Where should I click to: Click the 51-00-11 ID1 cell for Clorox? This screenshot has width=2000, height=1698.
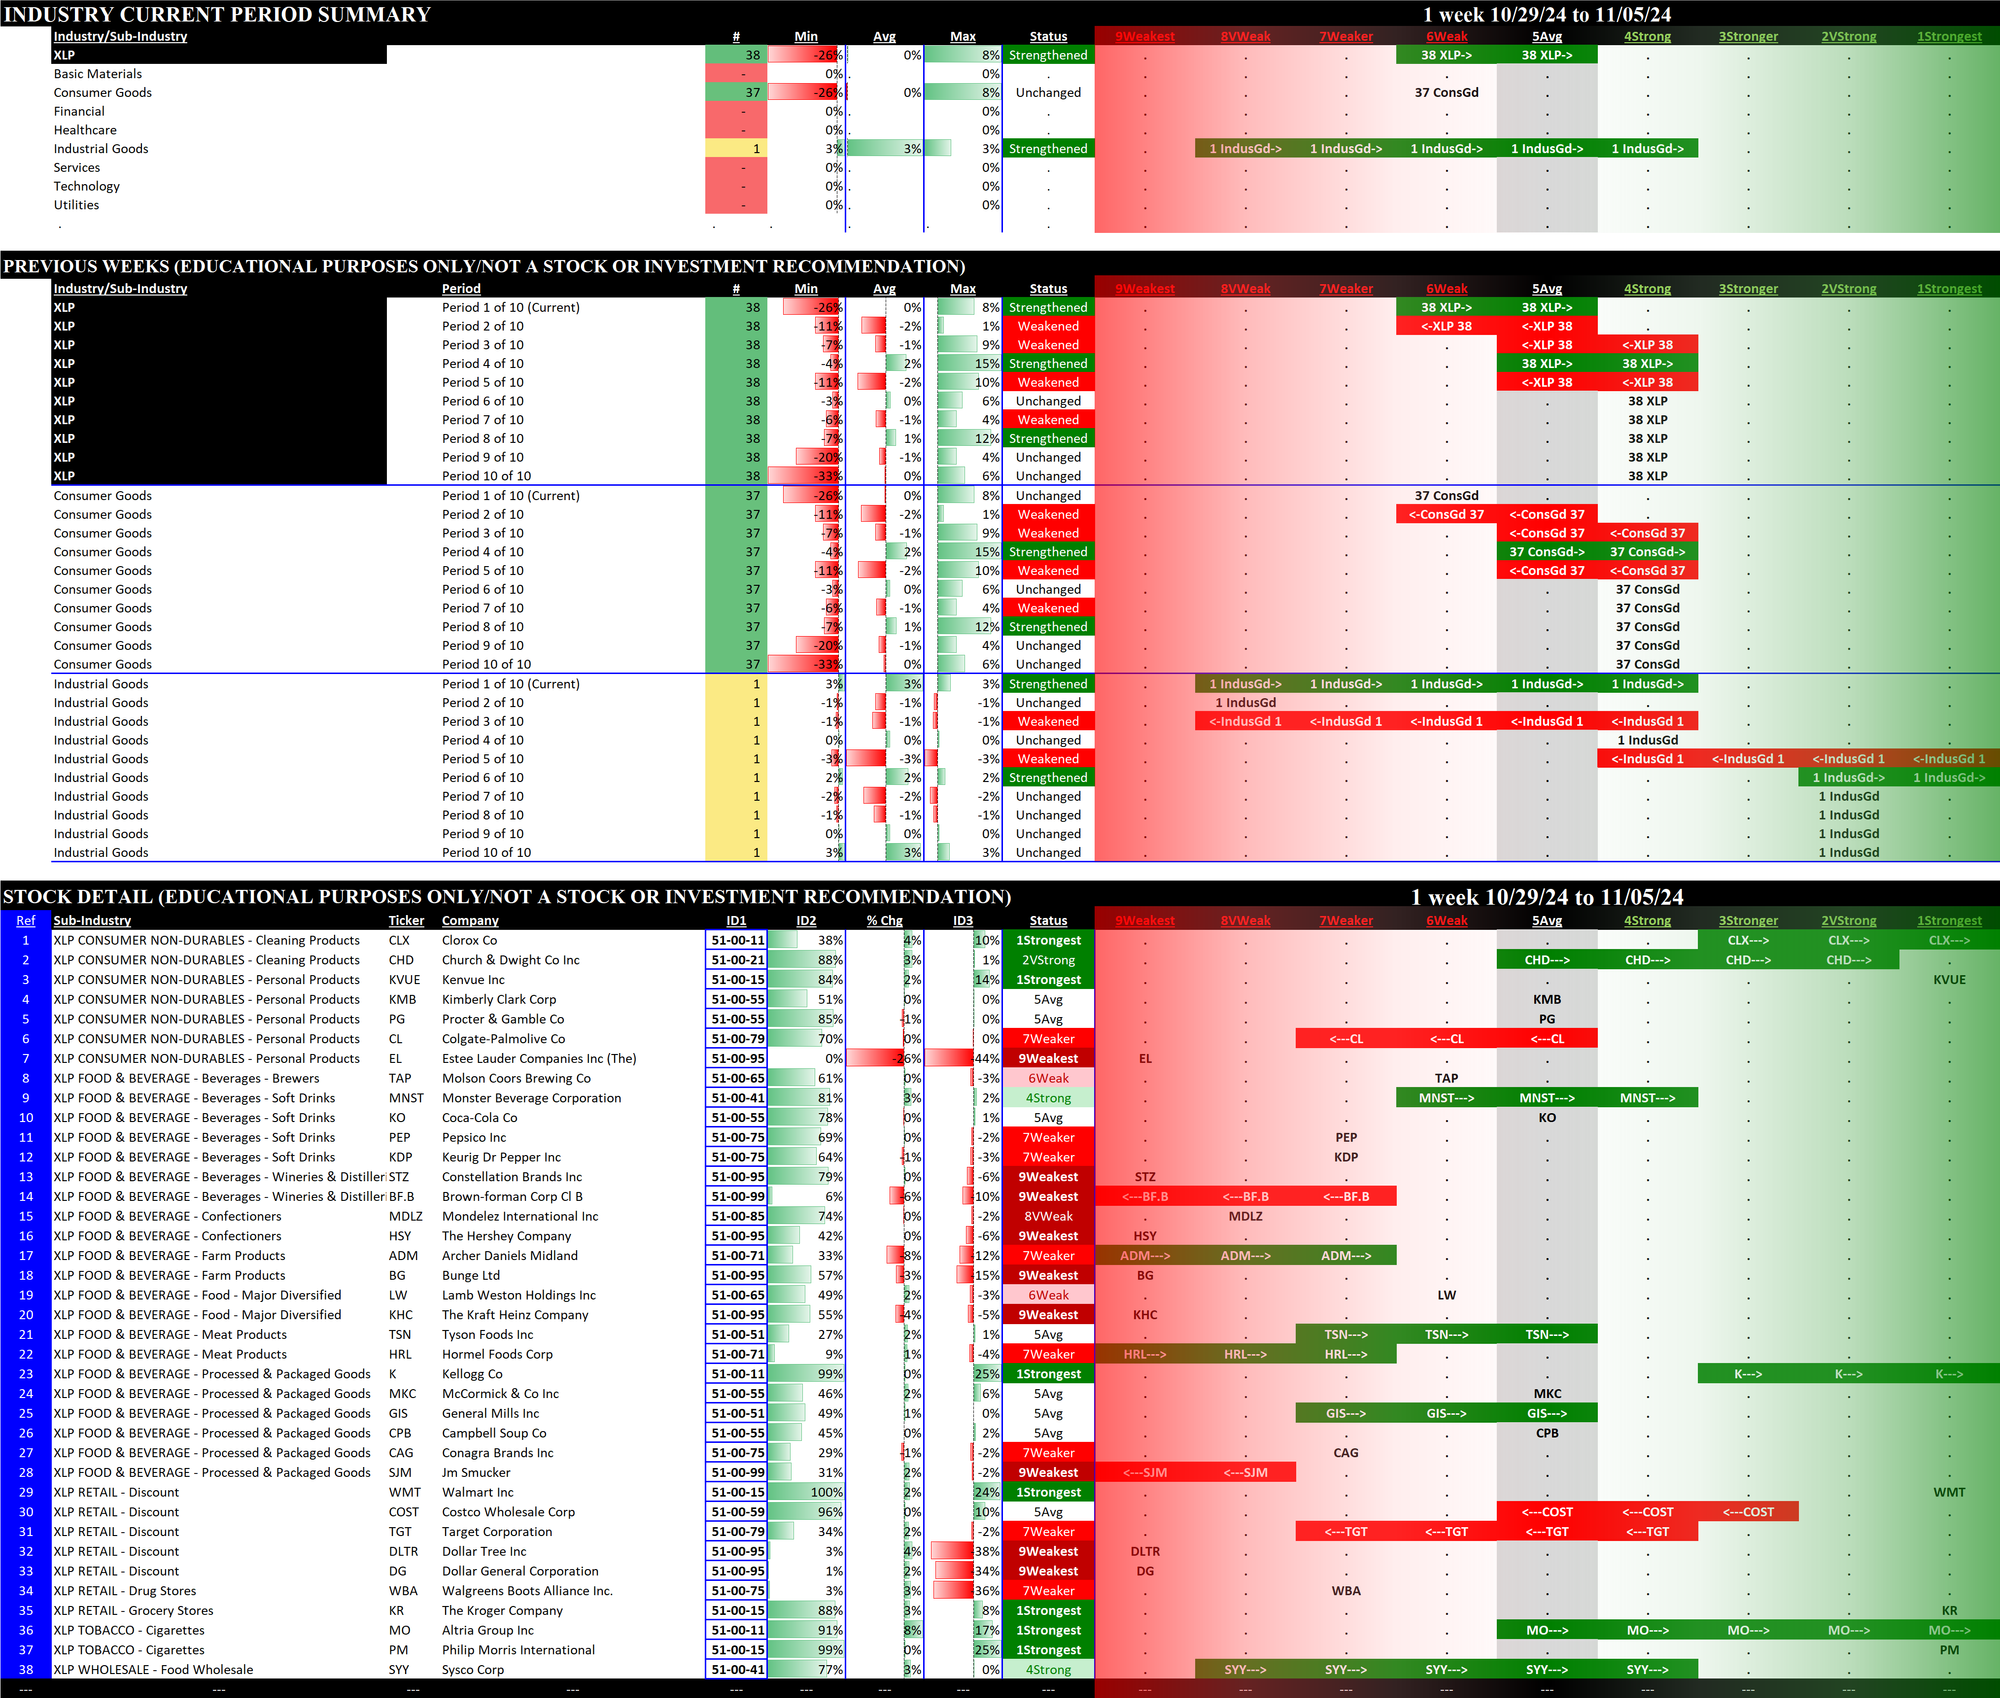pos(737,940)
